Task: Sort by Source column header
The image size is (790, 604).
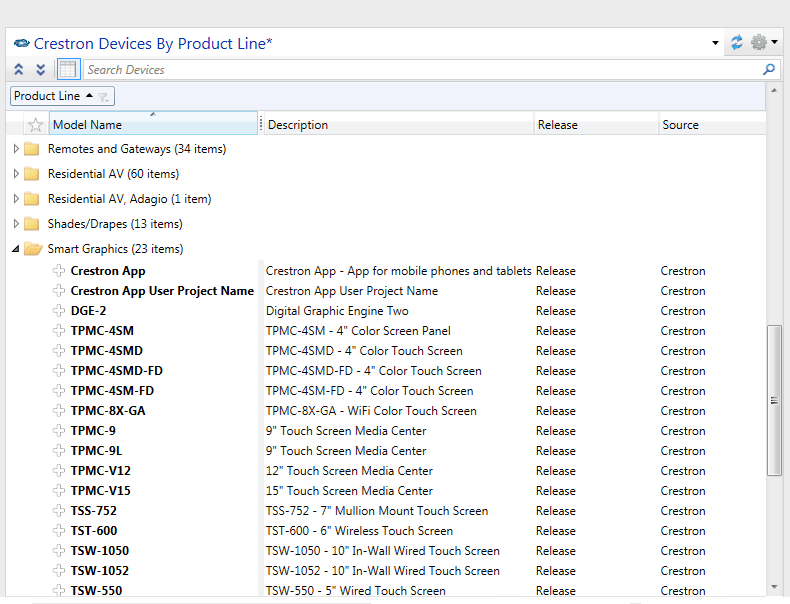Action: (712, 124)
